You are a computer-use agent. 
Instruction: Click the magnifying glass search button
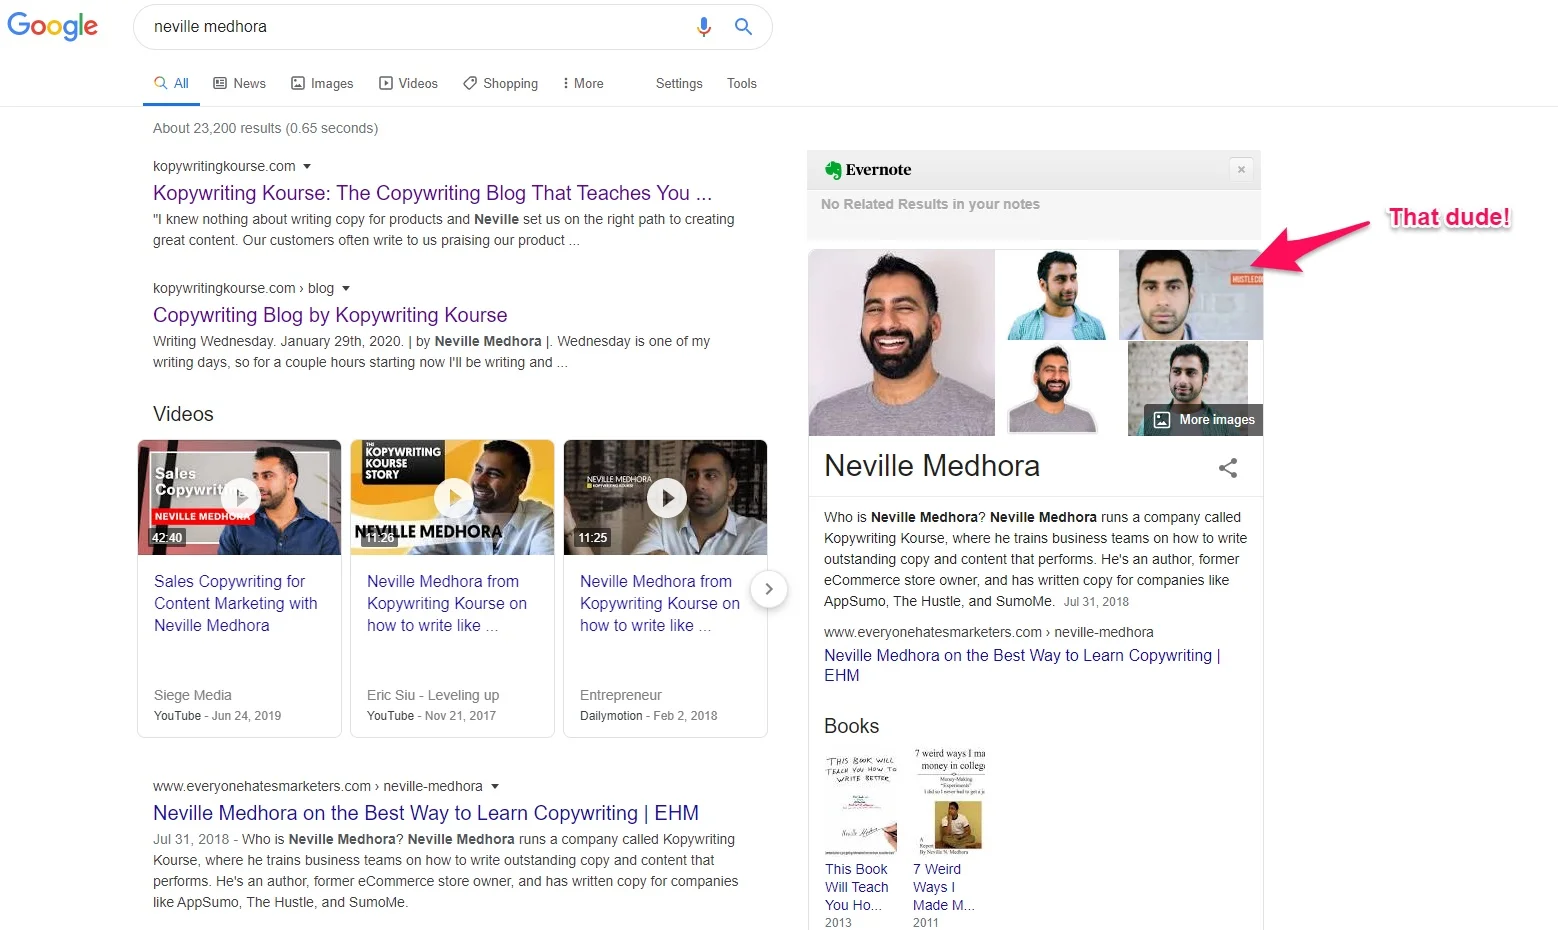point(743,27)
